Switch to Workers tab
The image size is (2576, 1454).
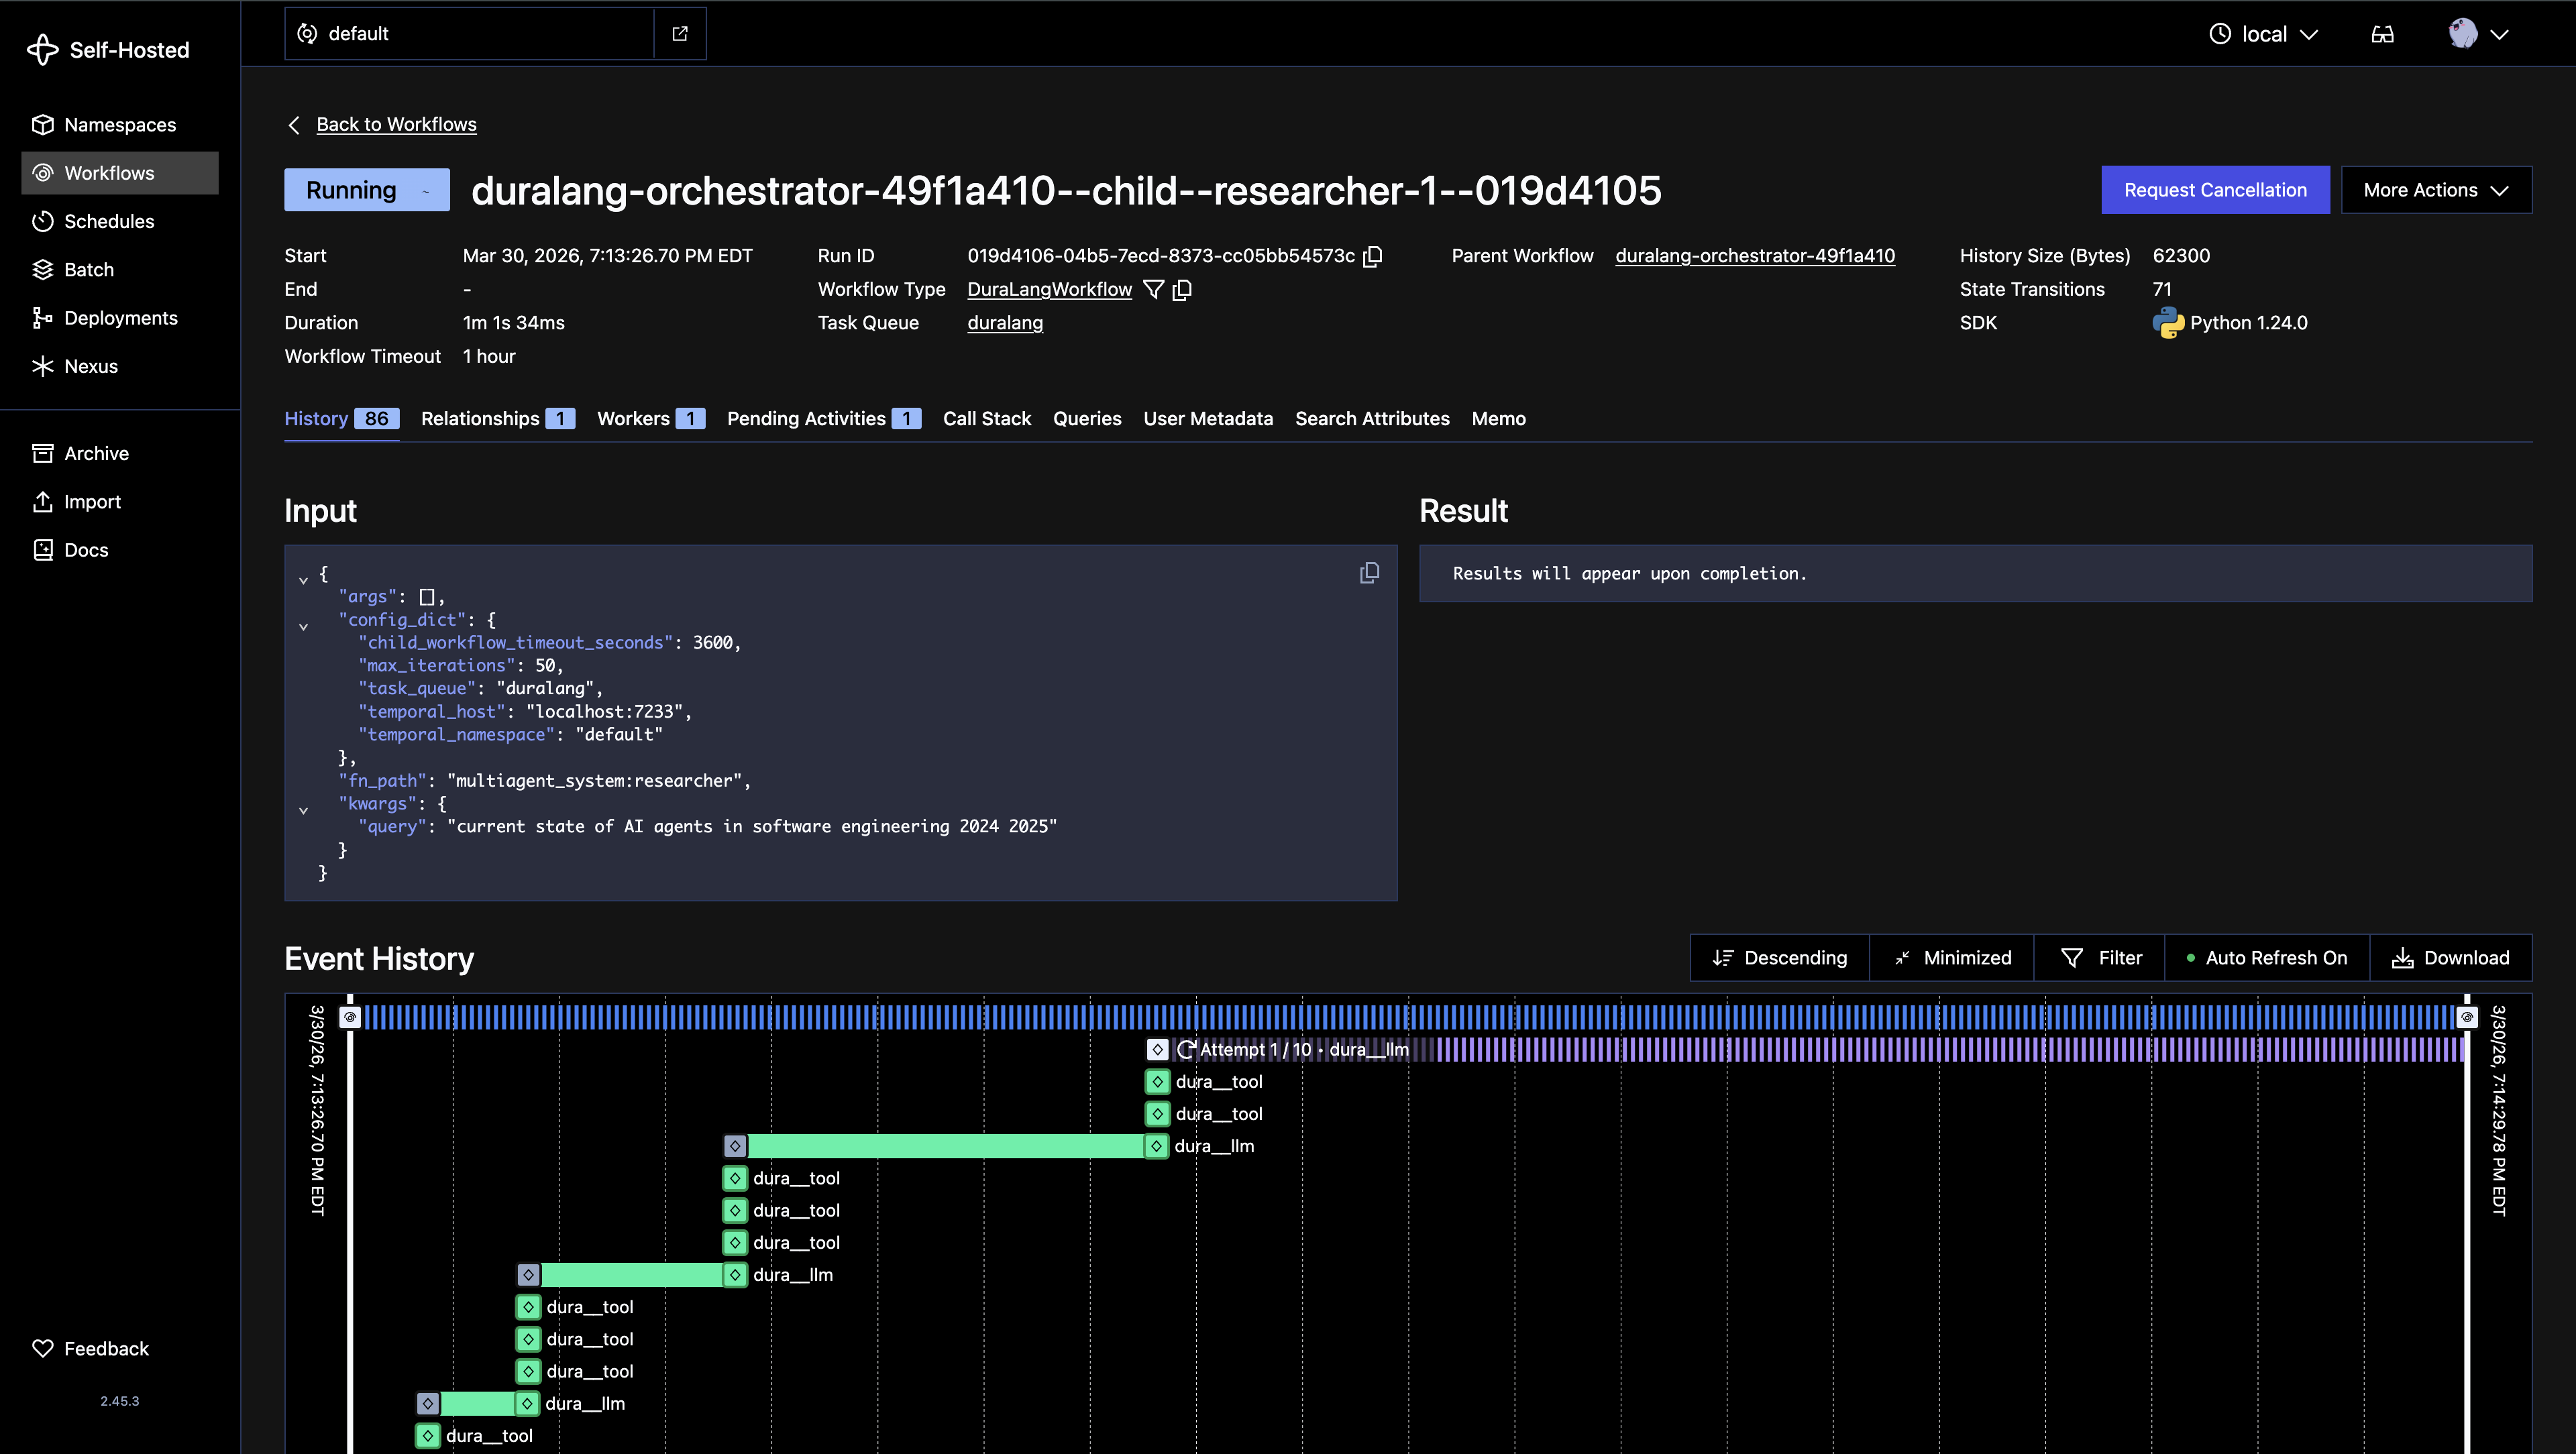click(x=651, y=419)
